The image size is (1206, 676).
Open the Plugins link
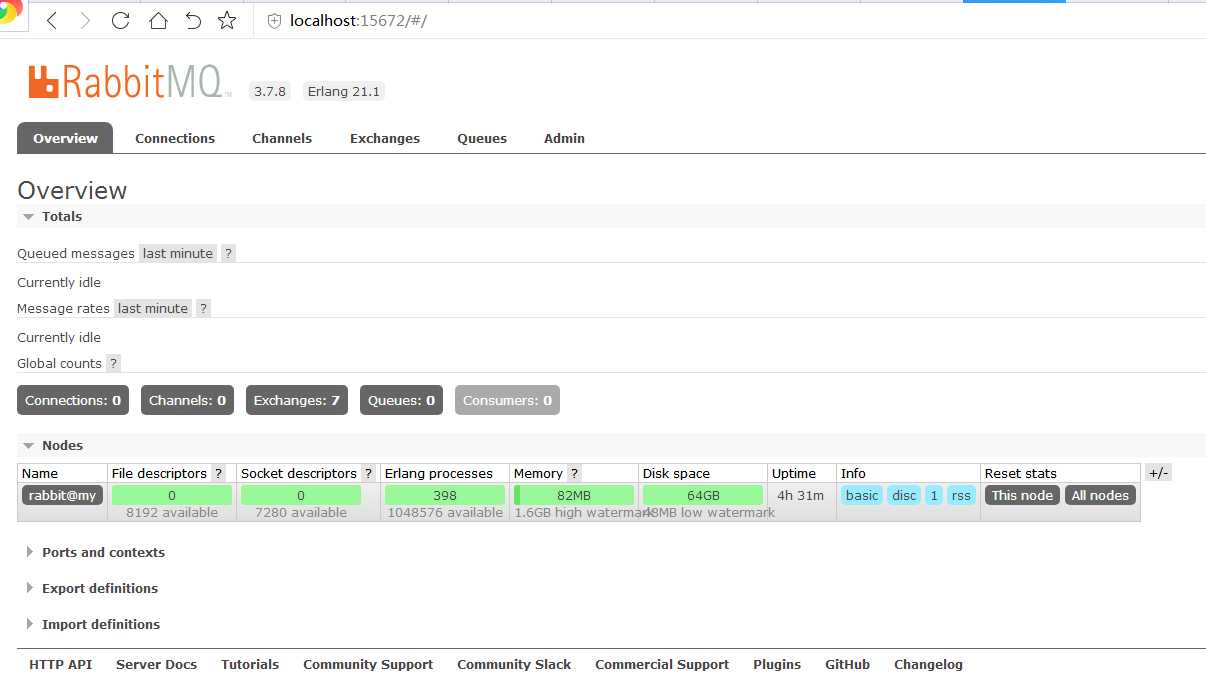[777, 665]
